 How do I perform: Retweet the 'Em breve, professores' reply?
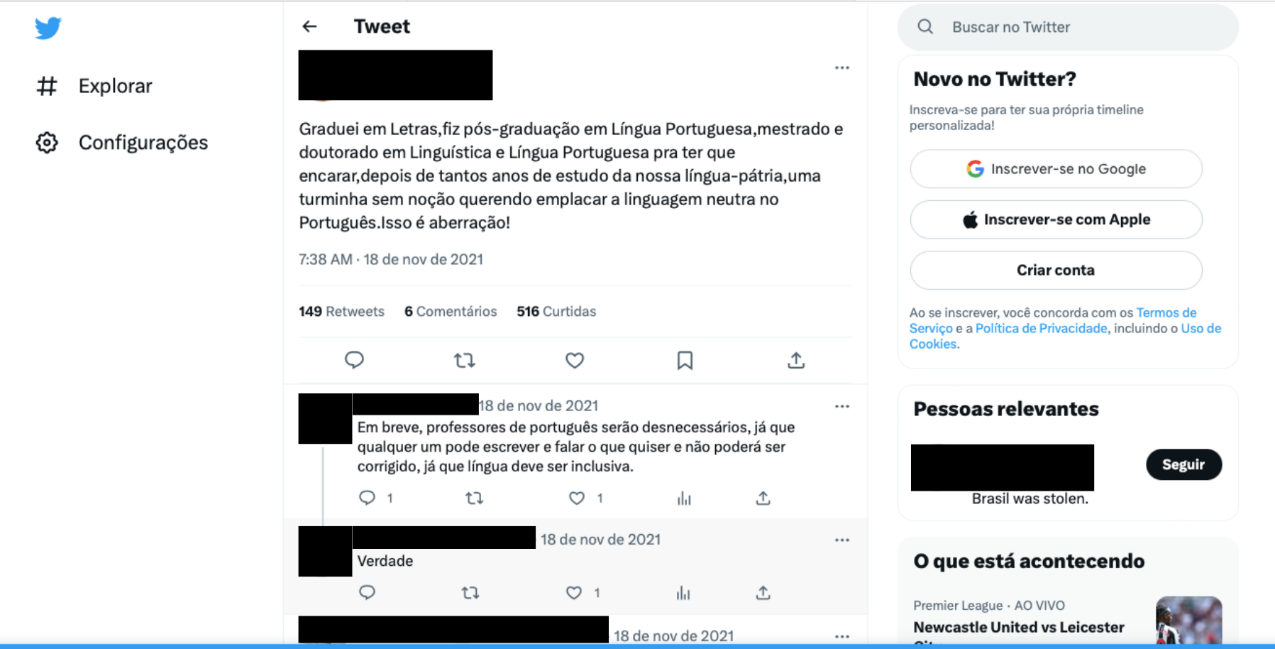click(x=475, y=498)
